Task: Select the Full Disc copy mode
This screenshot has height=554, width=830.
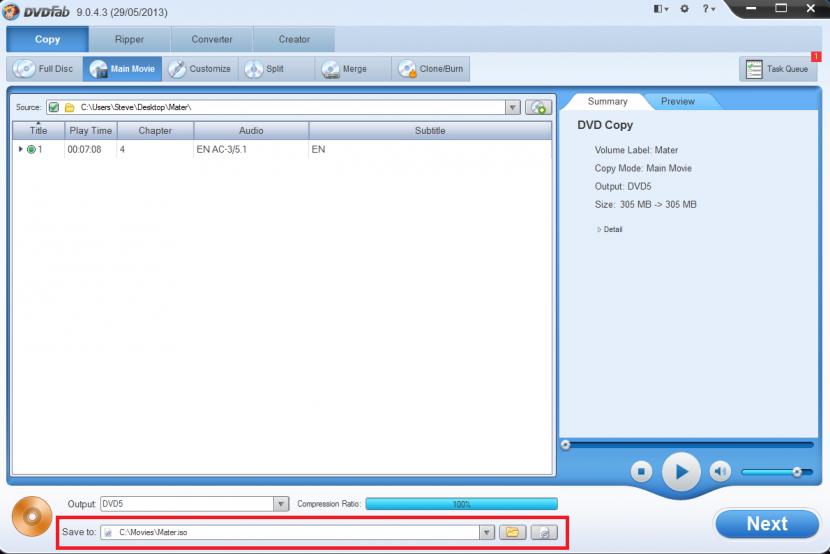Action: (x=44, y=69)
